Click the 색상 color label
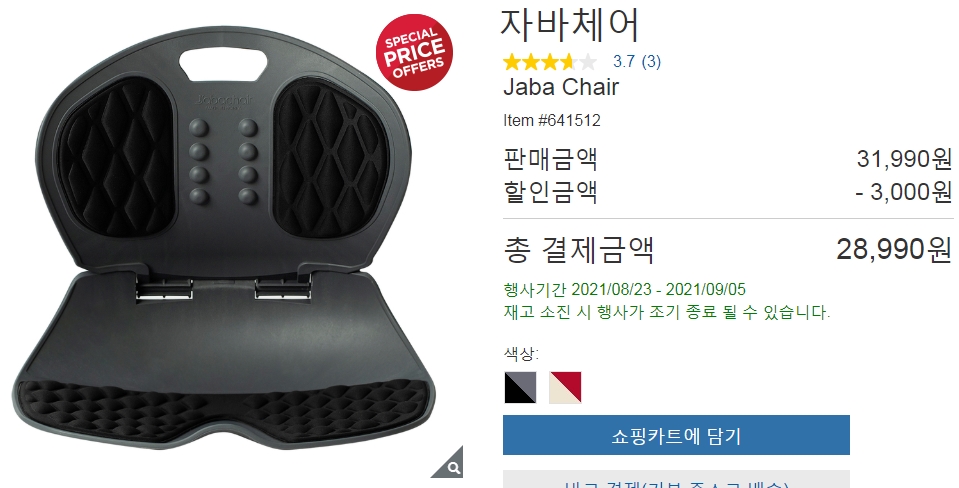The height and width of the screenshot is (488, 959). 521,353
